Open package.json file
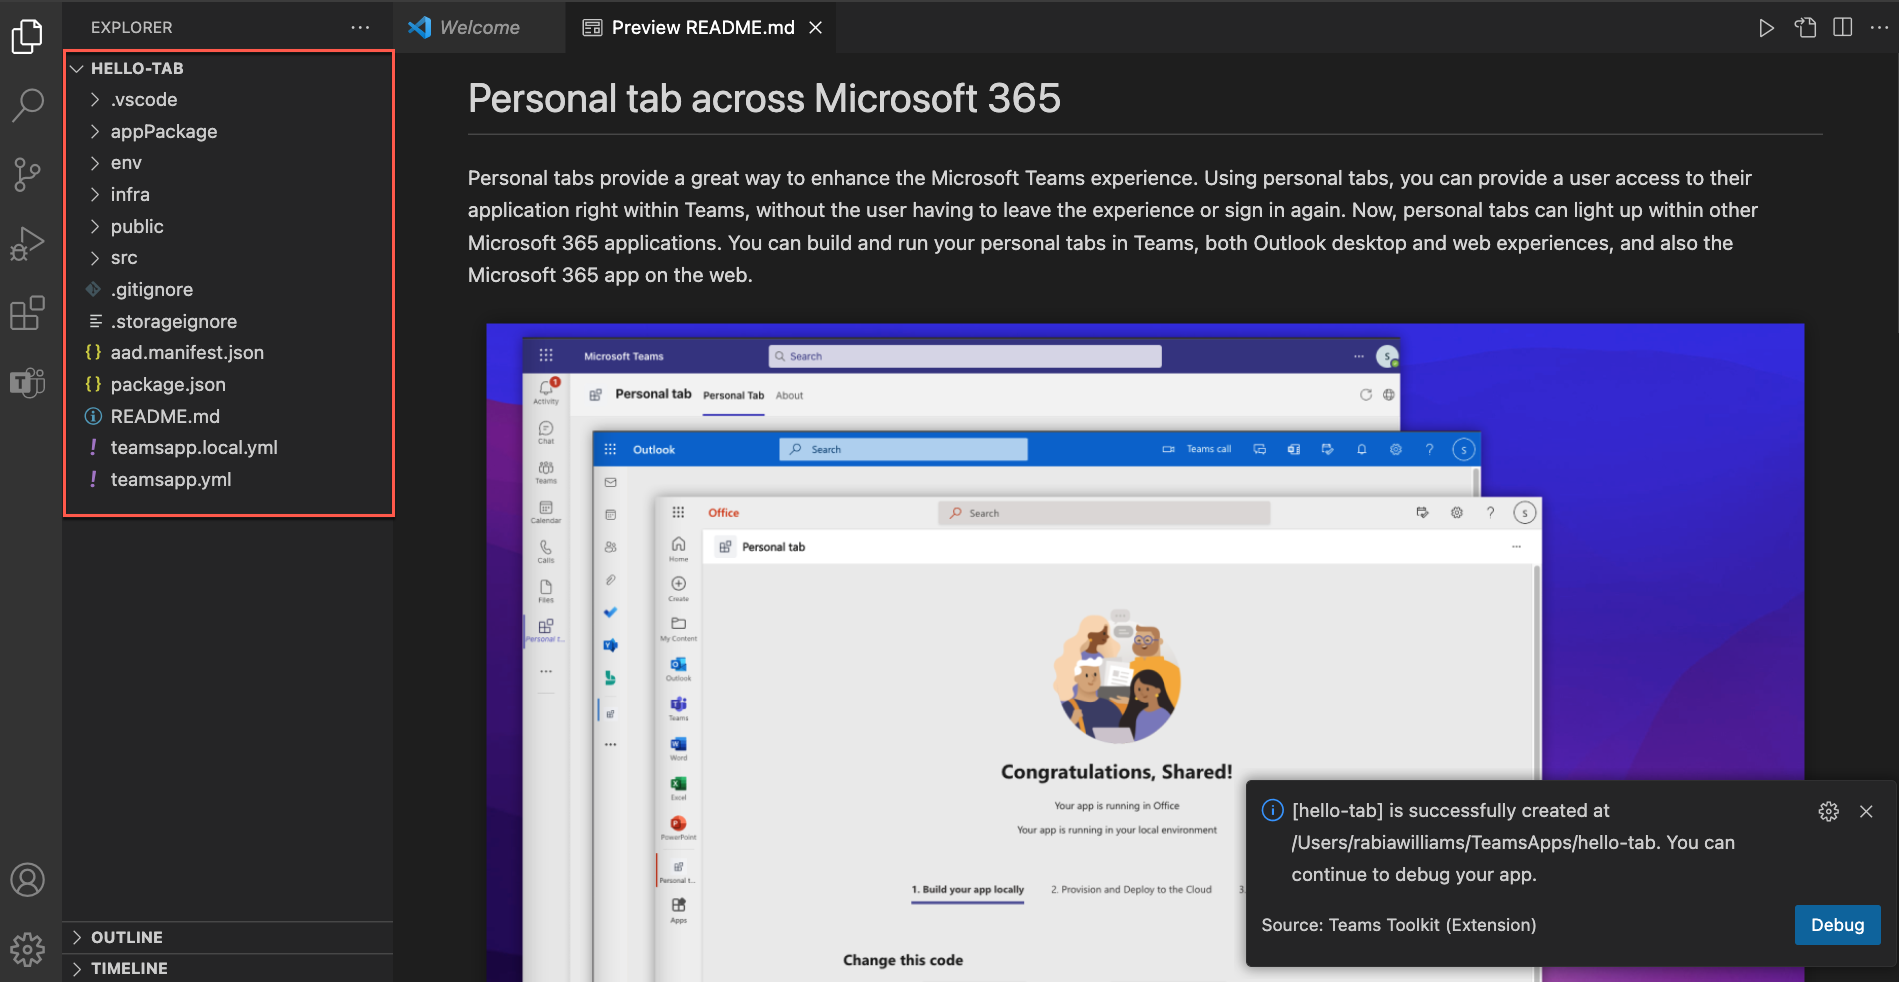The width and height of the screenshot is (1899, 982). coord(229,385)
